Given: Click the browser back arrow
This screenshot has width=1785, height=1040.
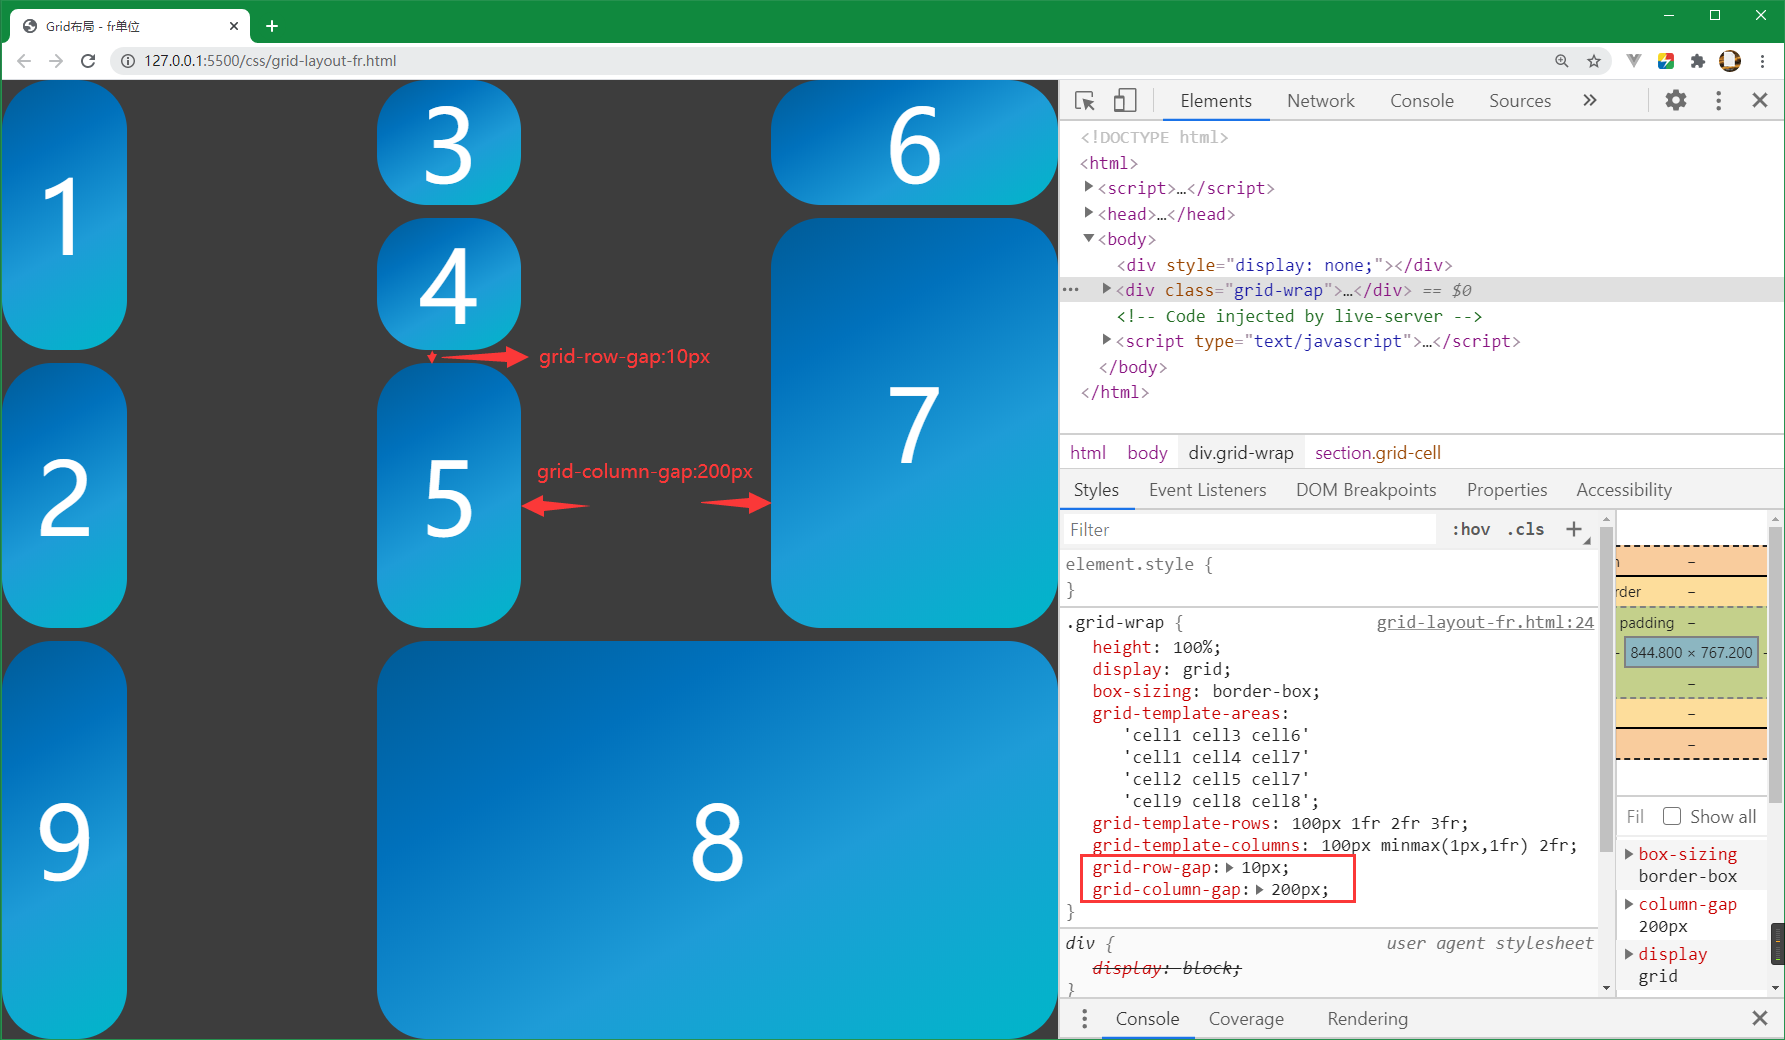Looking at the screenshot, I should click(x=24, y=61).
